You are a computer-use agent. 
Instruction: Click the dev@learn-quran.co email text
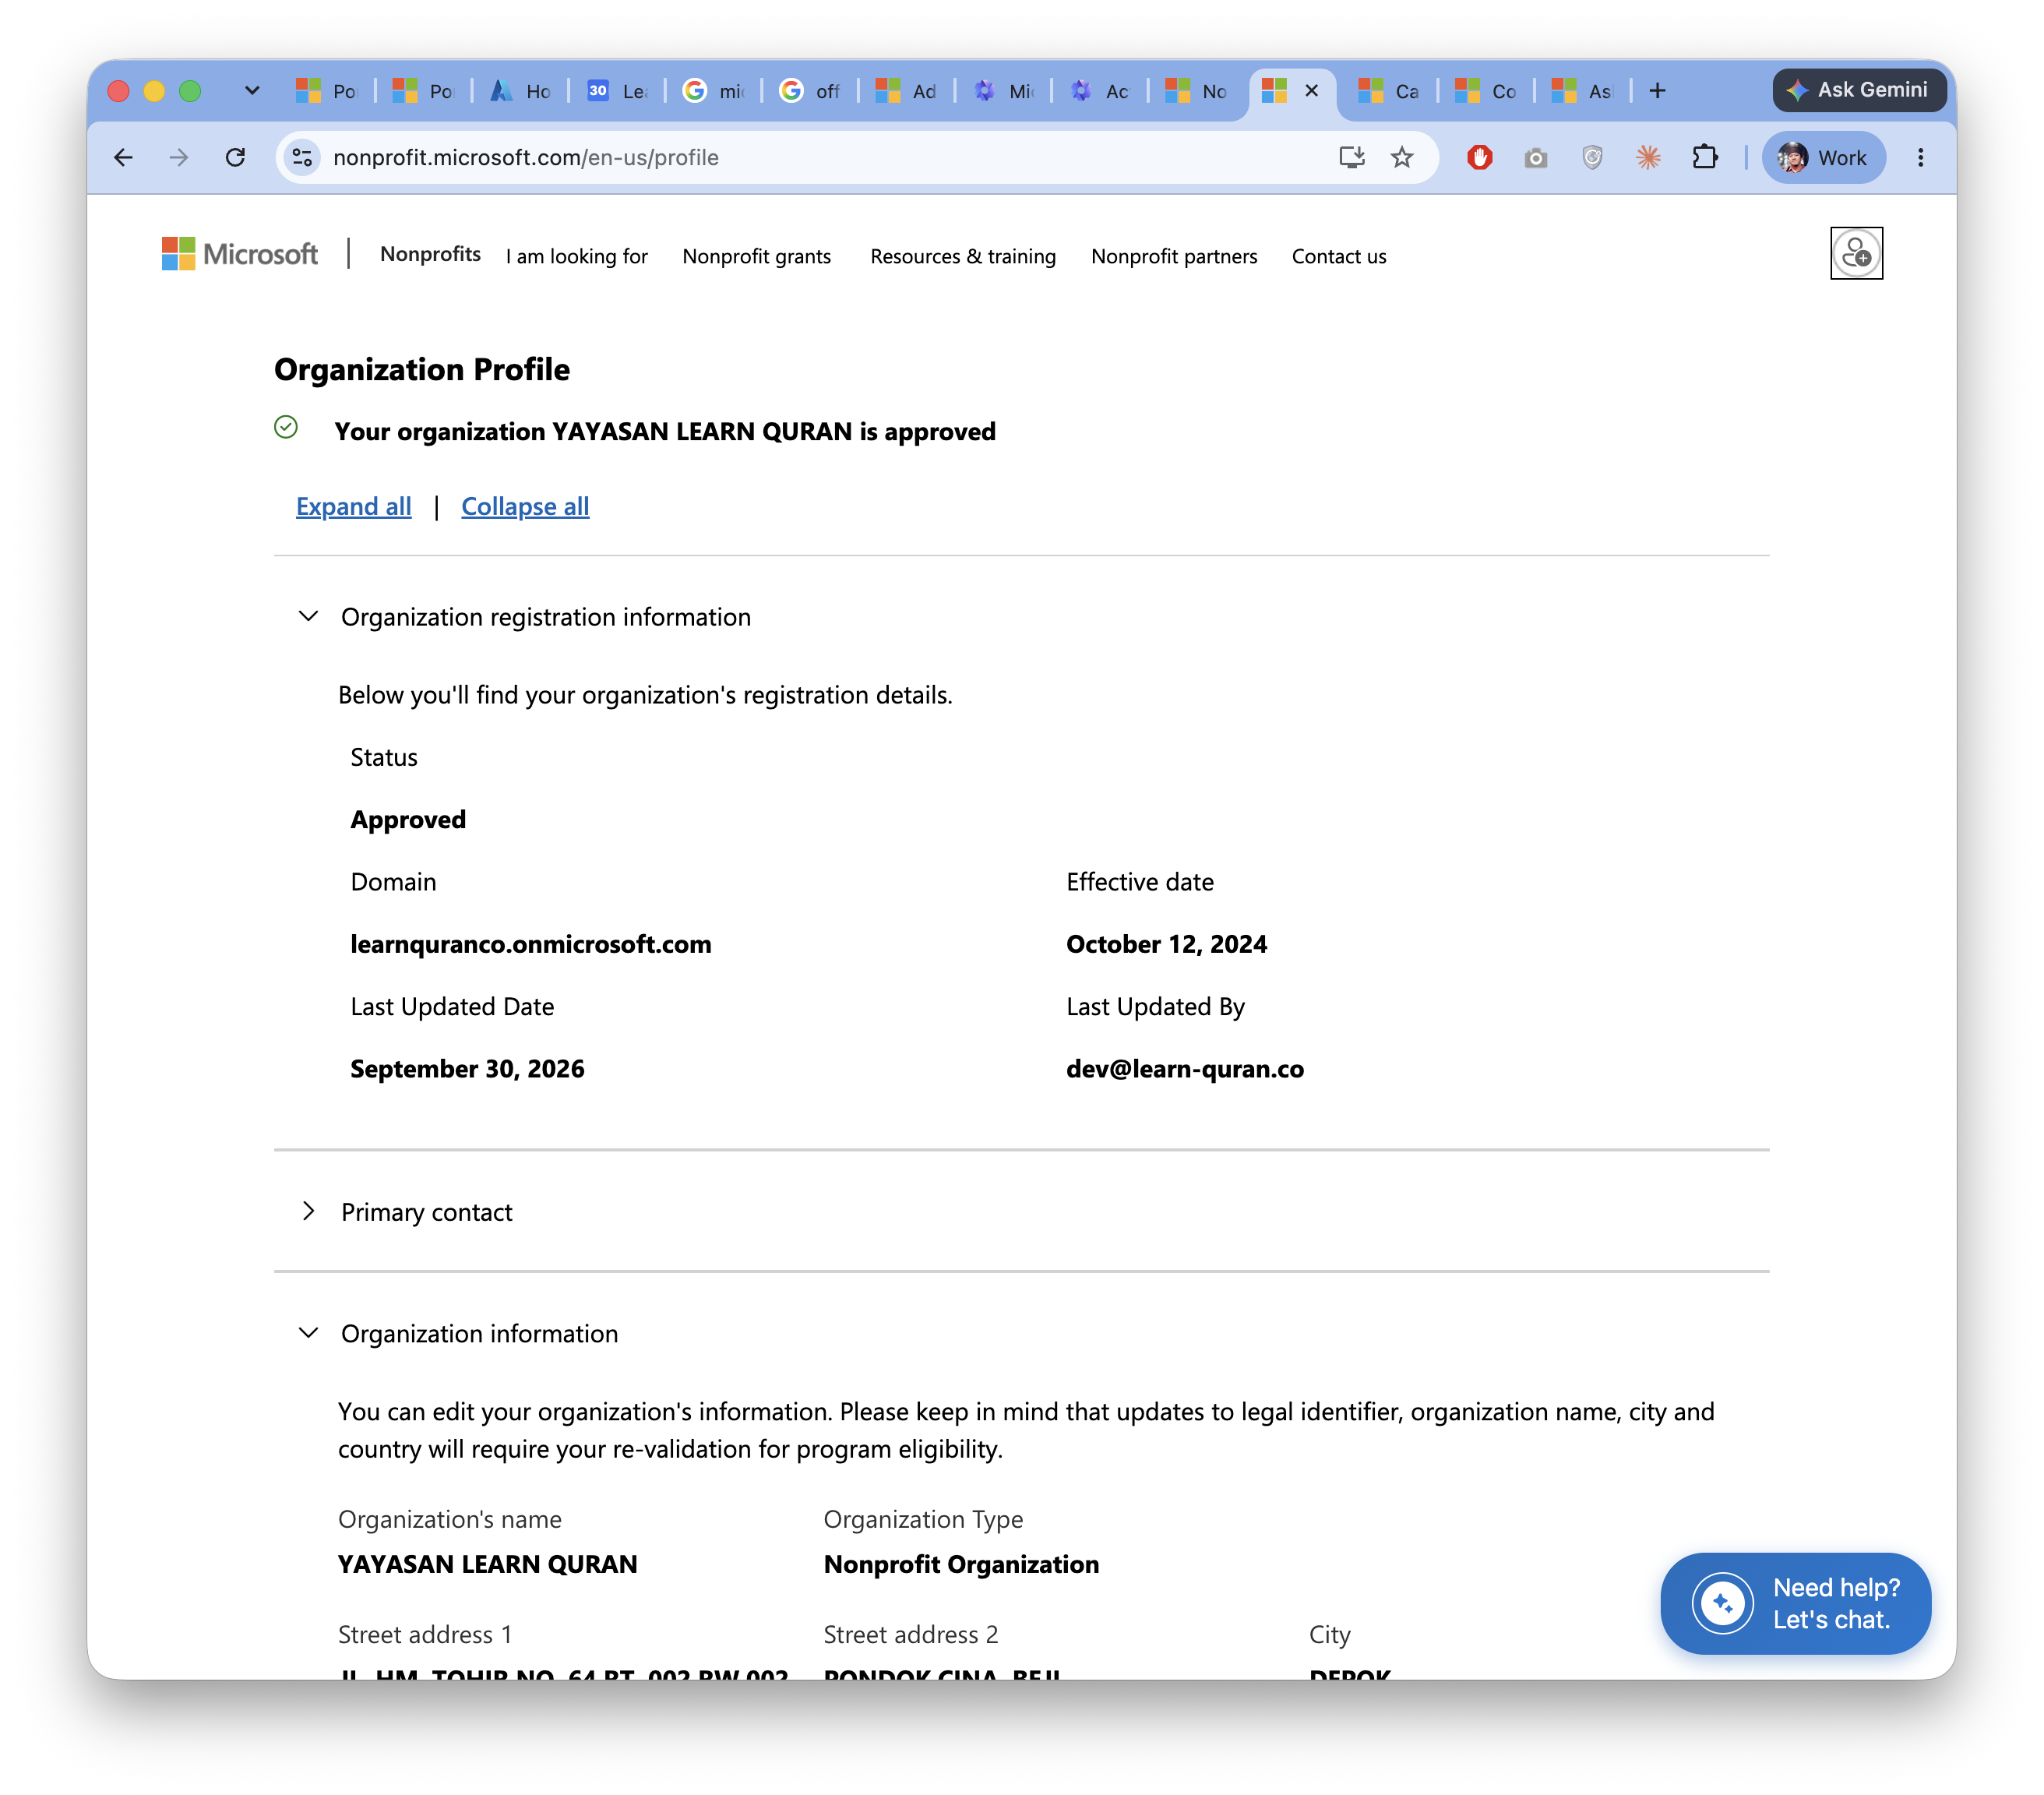click(1185, 1069)
